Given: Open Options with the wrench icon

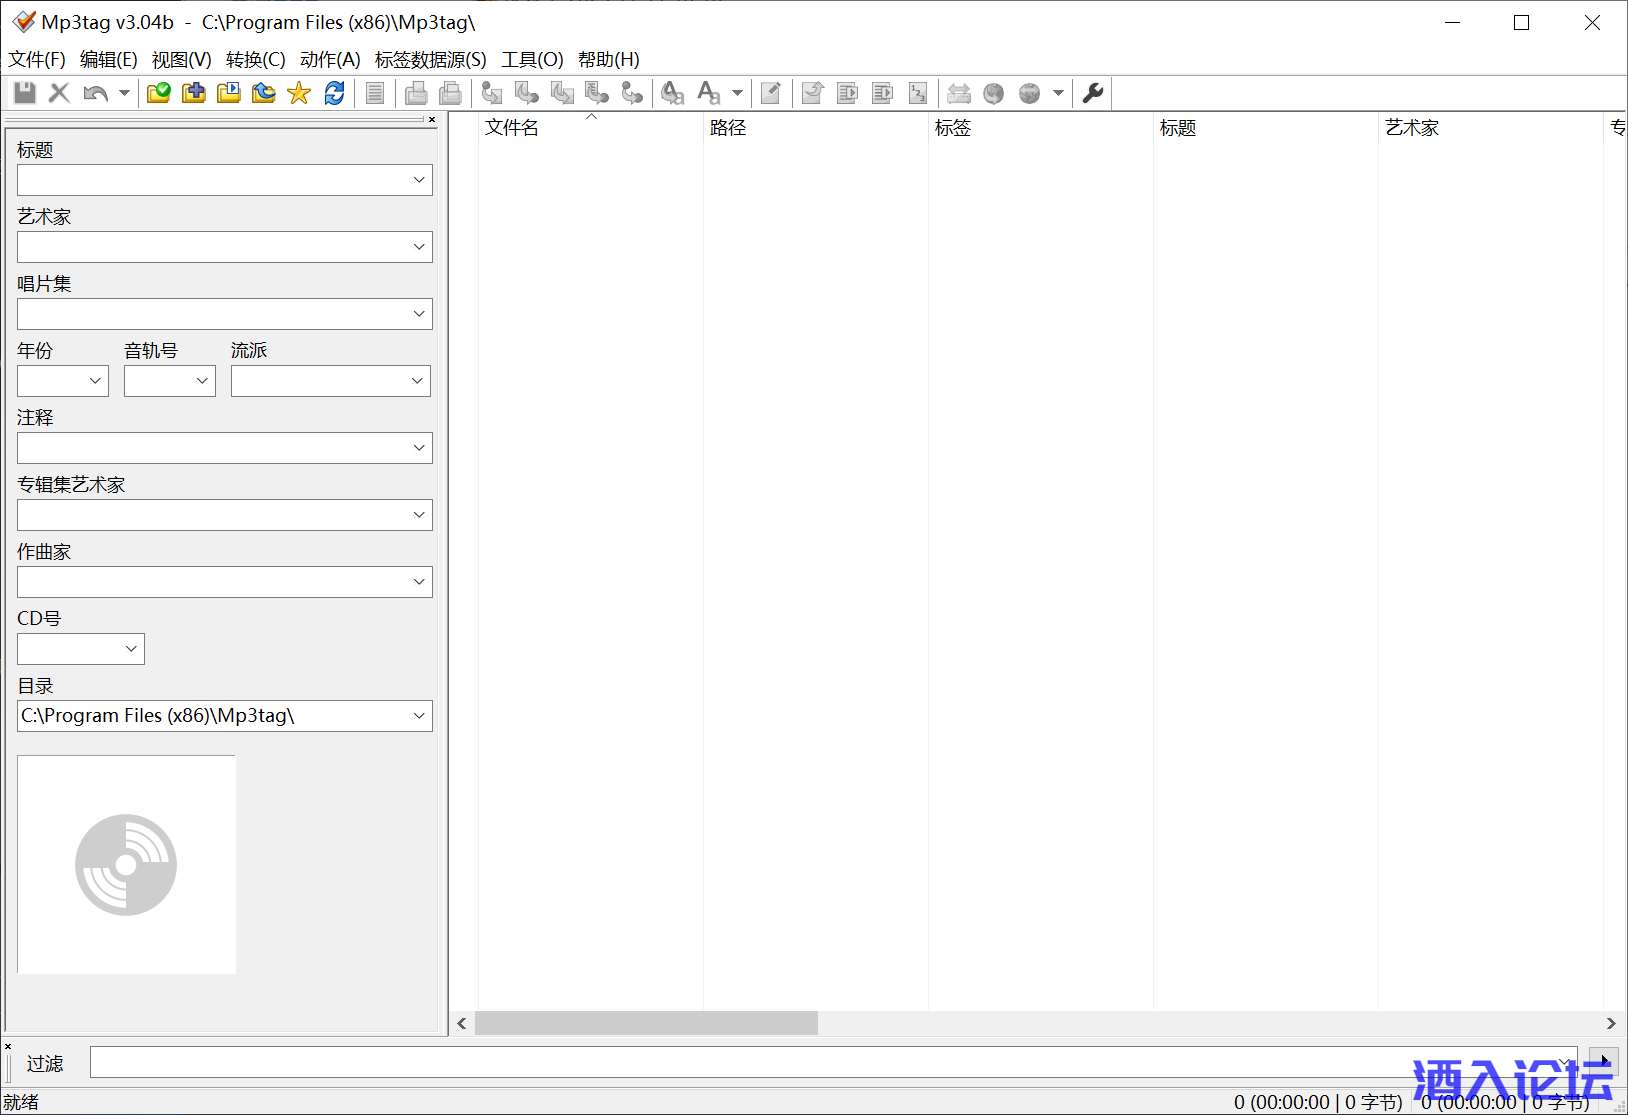Looking at the screenshot, I should point(1093,93).
